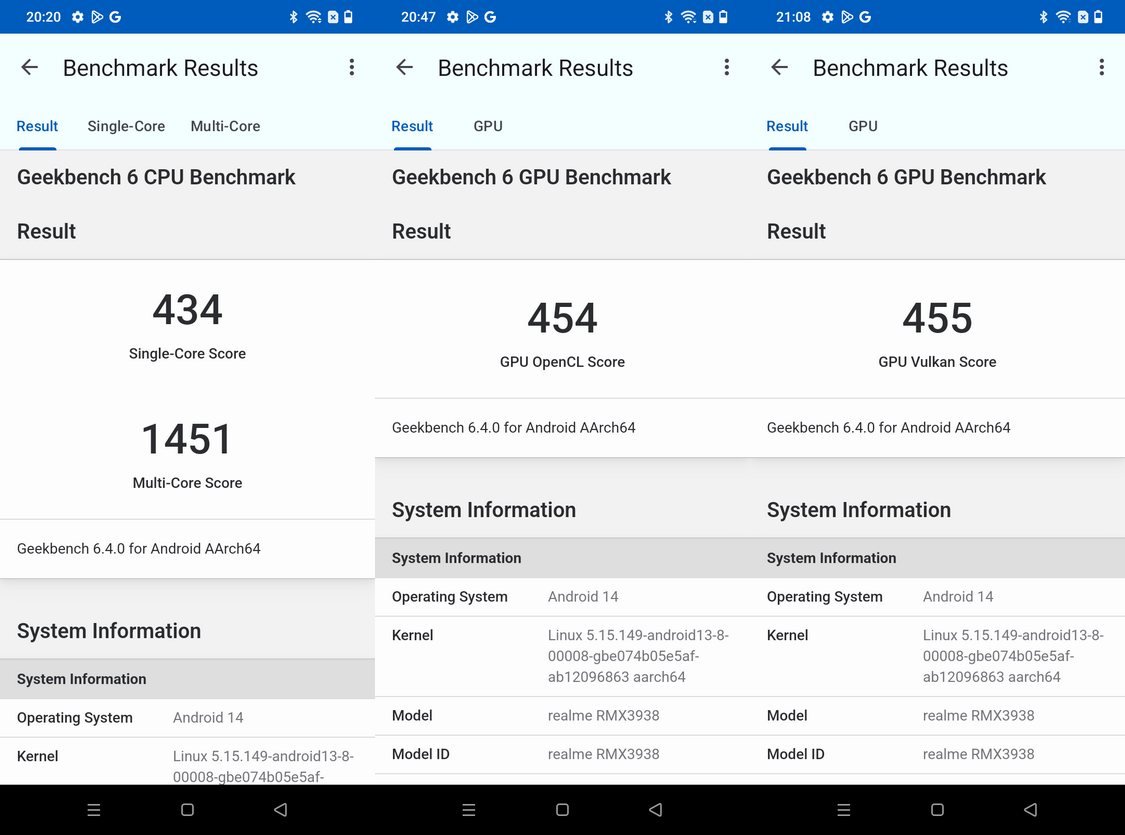Tap Operating System row on OpenCL screen
The width and height of the screenshot is (1125, 835).
pyautogui.click(x=562, y=597)
